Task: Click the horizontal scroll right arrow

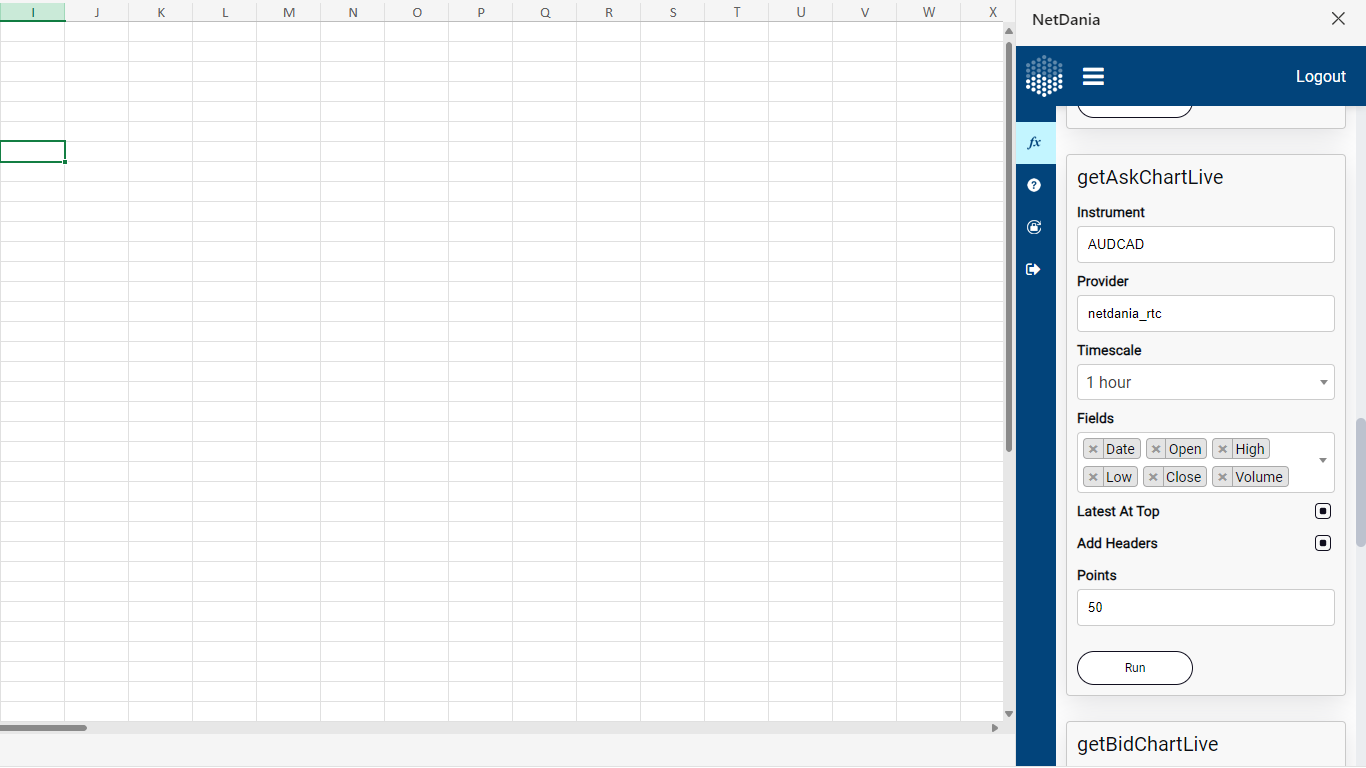Action: coord(995,728)
